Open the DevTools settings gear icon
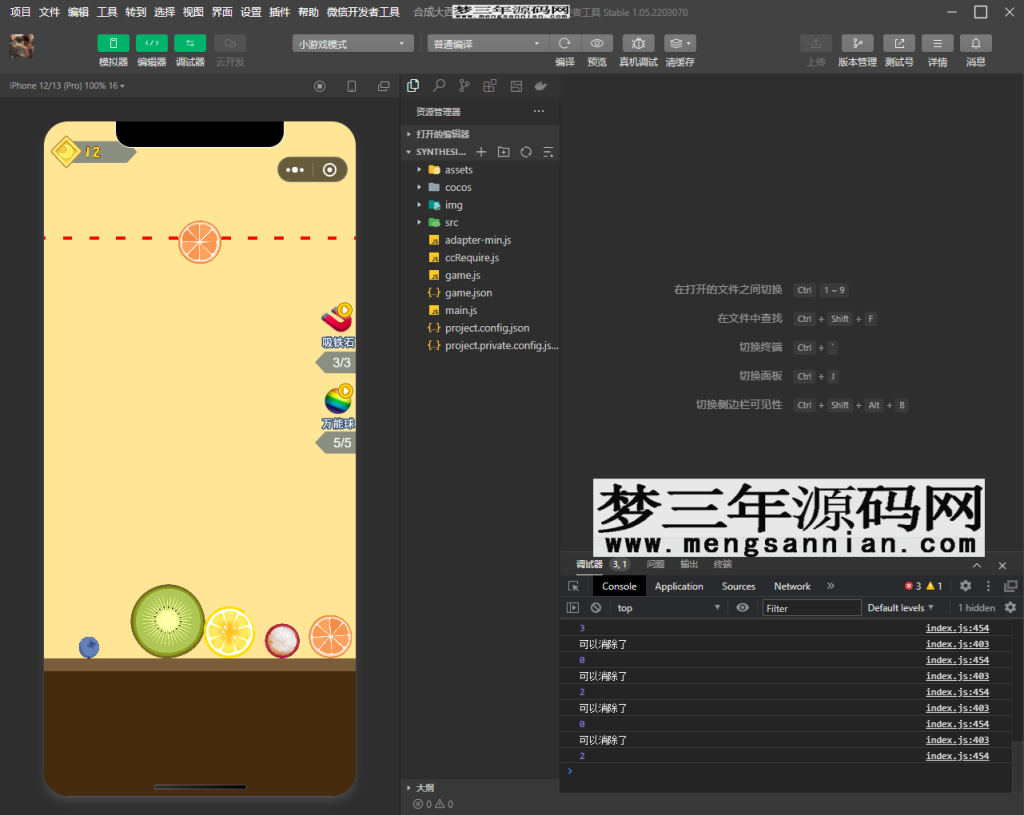This screenshot has width=1024, height=815. (965, 586)
